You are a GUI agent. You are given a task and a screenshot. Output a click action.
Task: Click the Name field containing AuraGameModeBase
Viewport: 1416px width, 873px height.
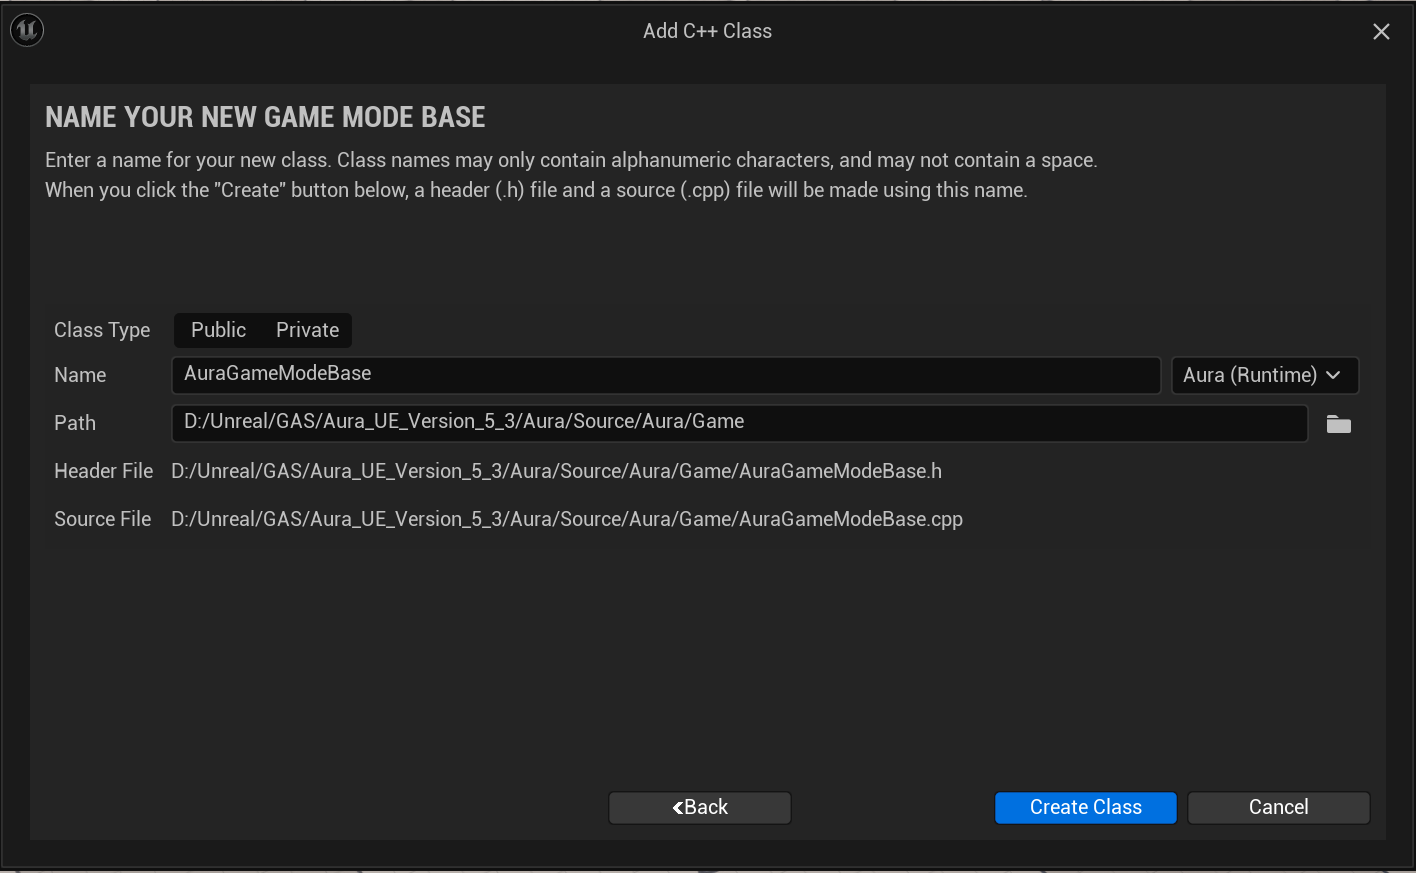tap(665, 374)
